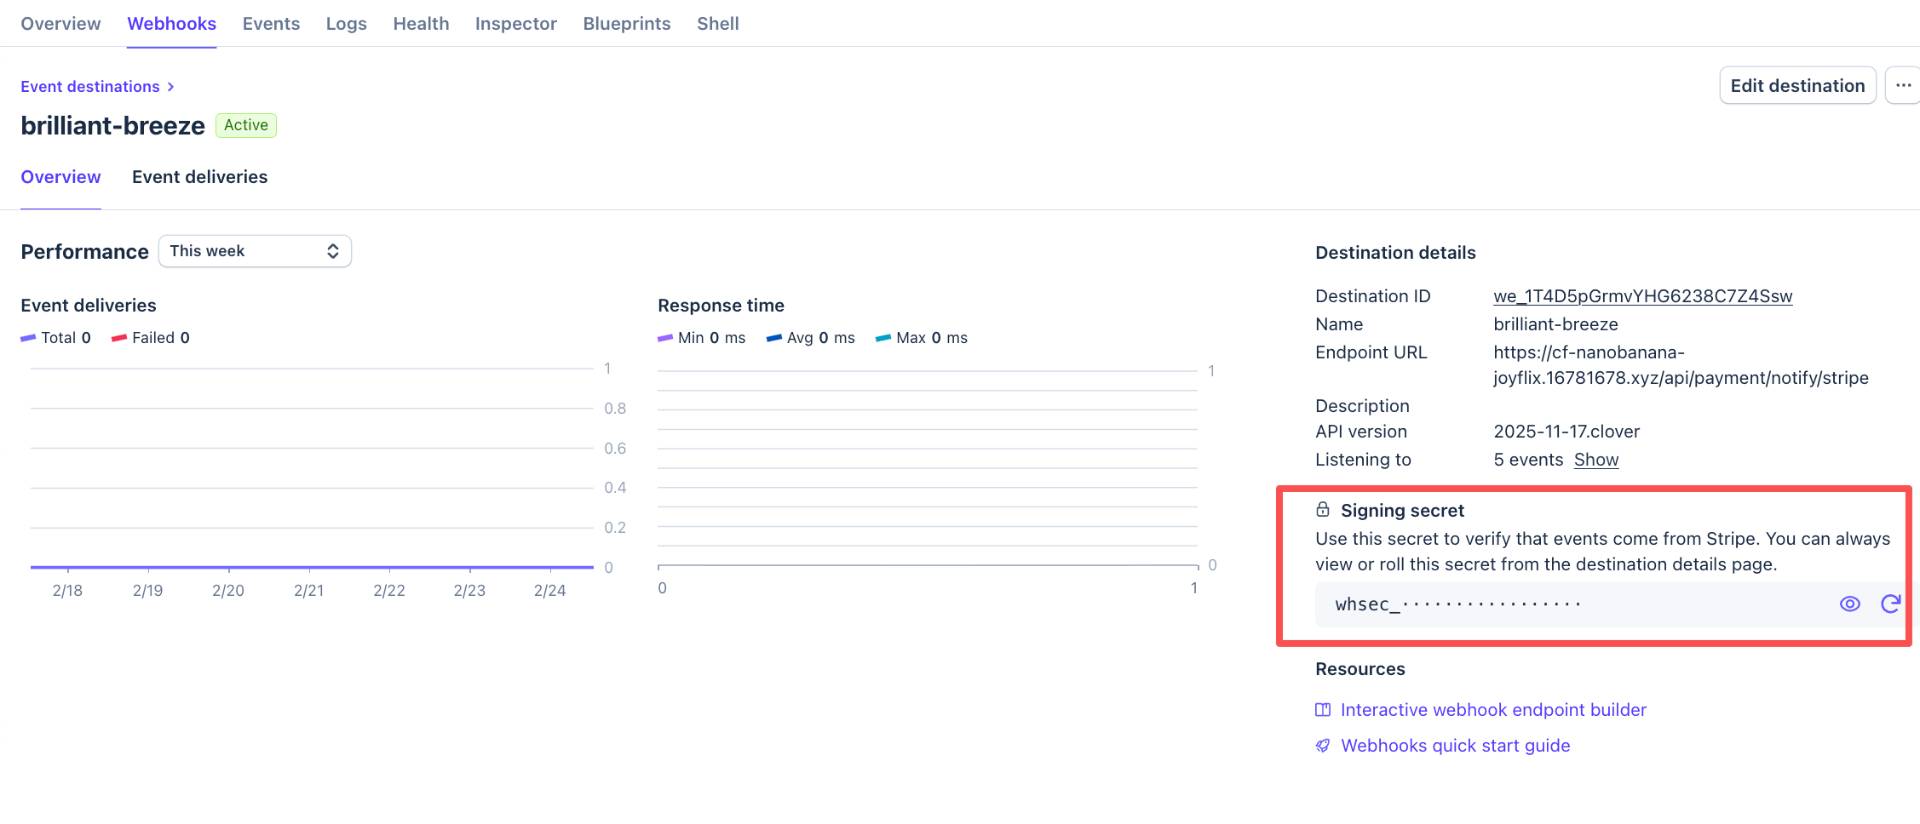The width and height of the screenshot is (1920, 824).
Task: Click the Edit destination button
Action: [1796, 86]
